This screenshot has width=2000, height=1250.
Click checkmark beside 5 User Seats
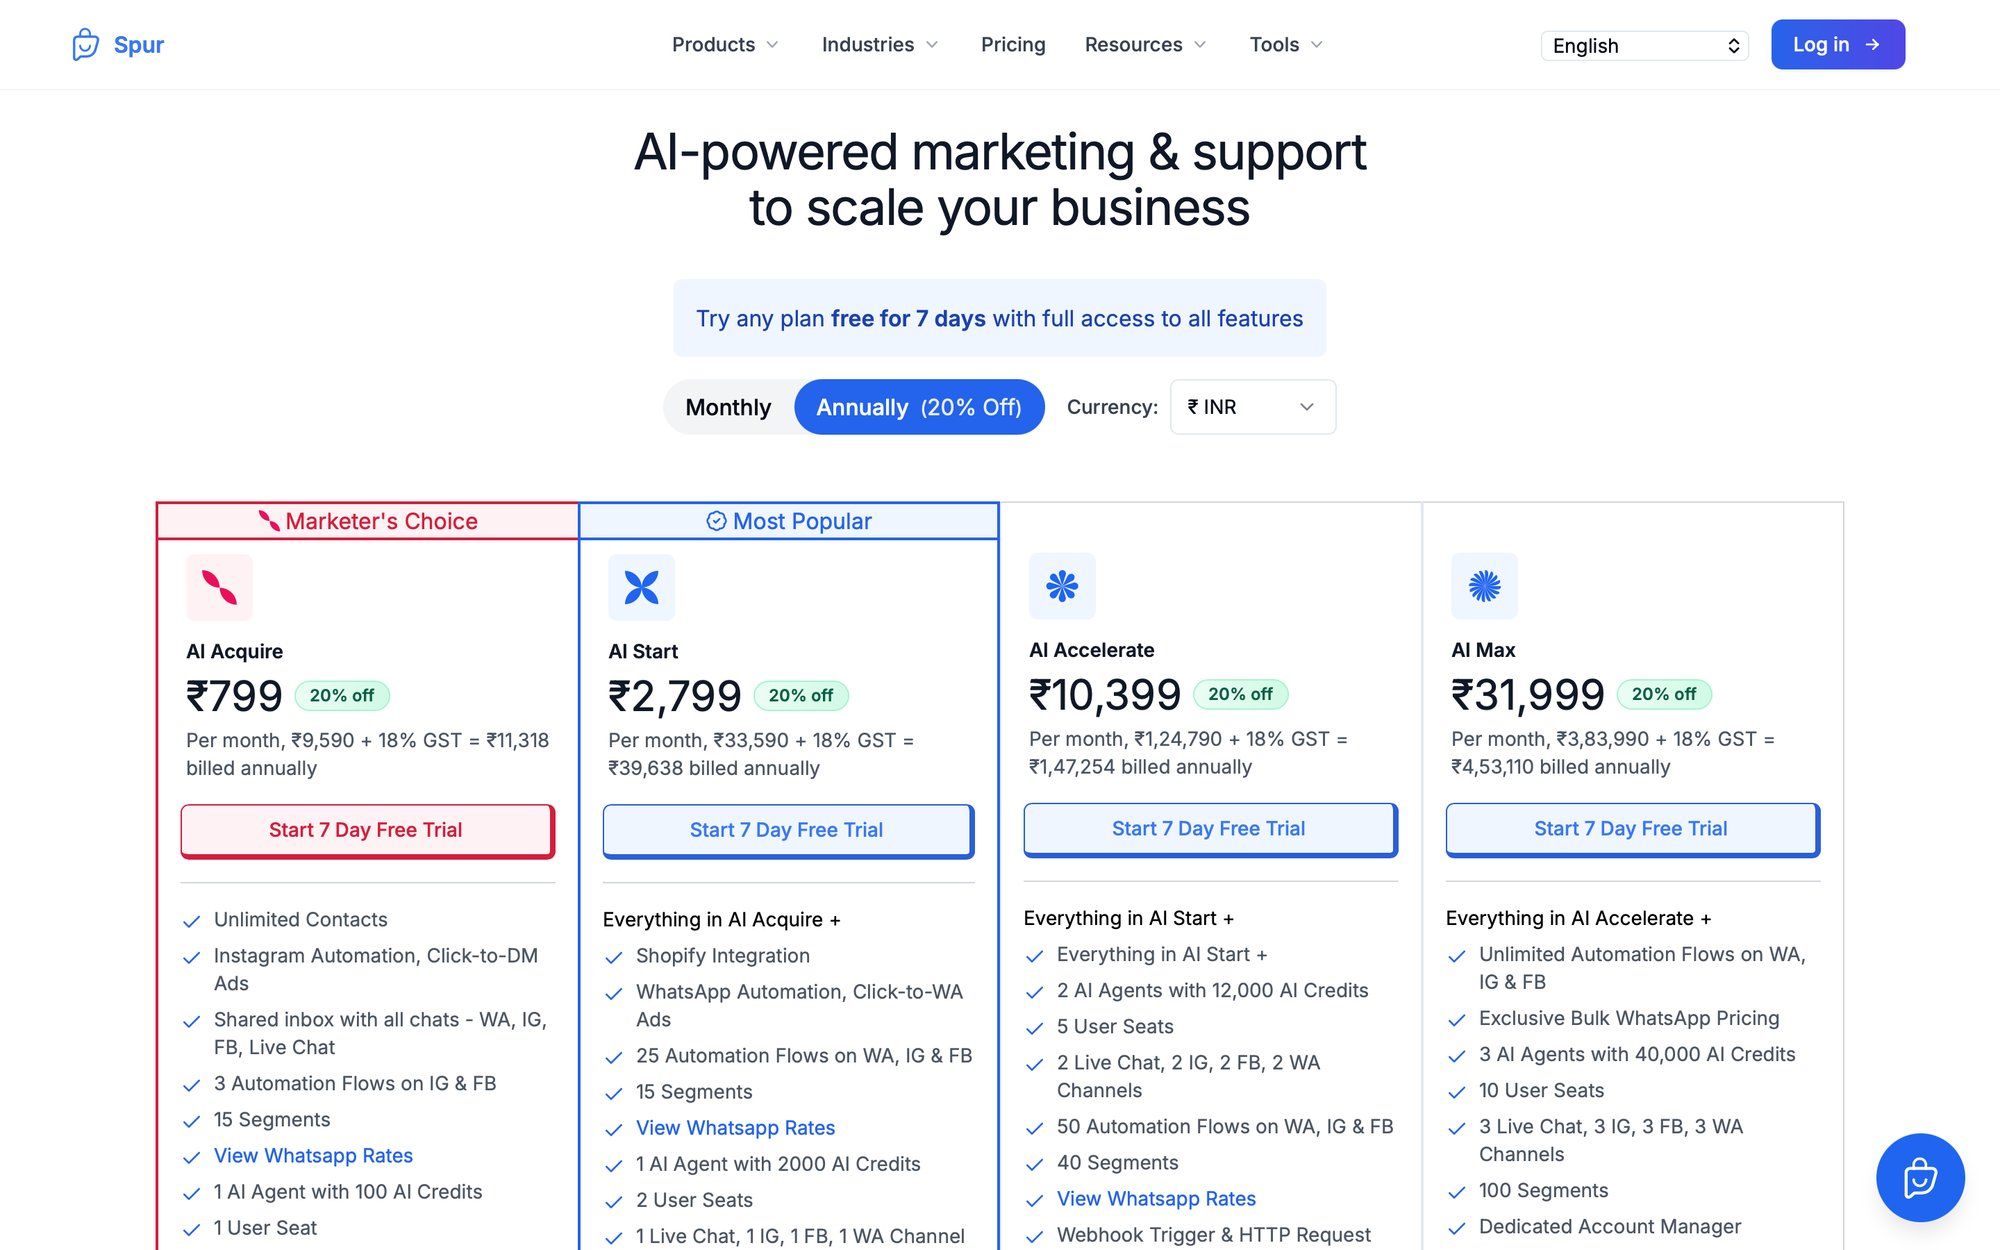[x=1035, y=1028]
